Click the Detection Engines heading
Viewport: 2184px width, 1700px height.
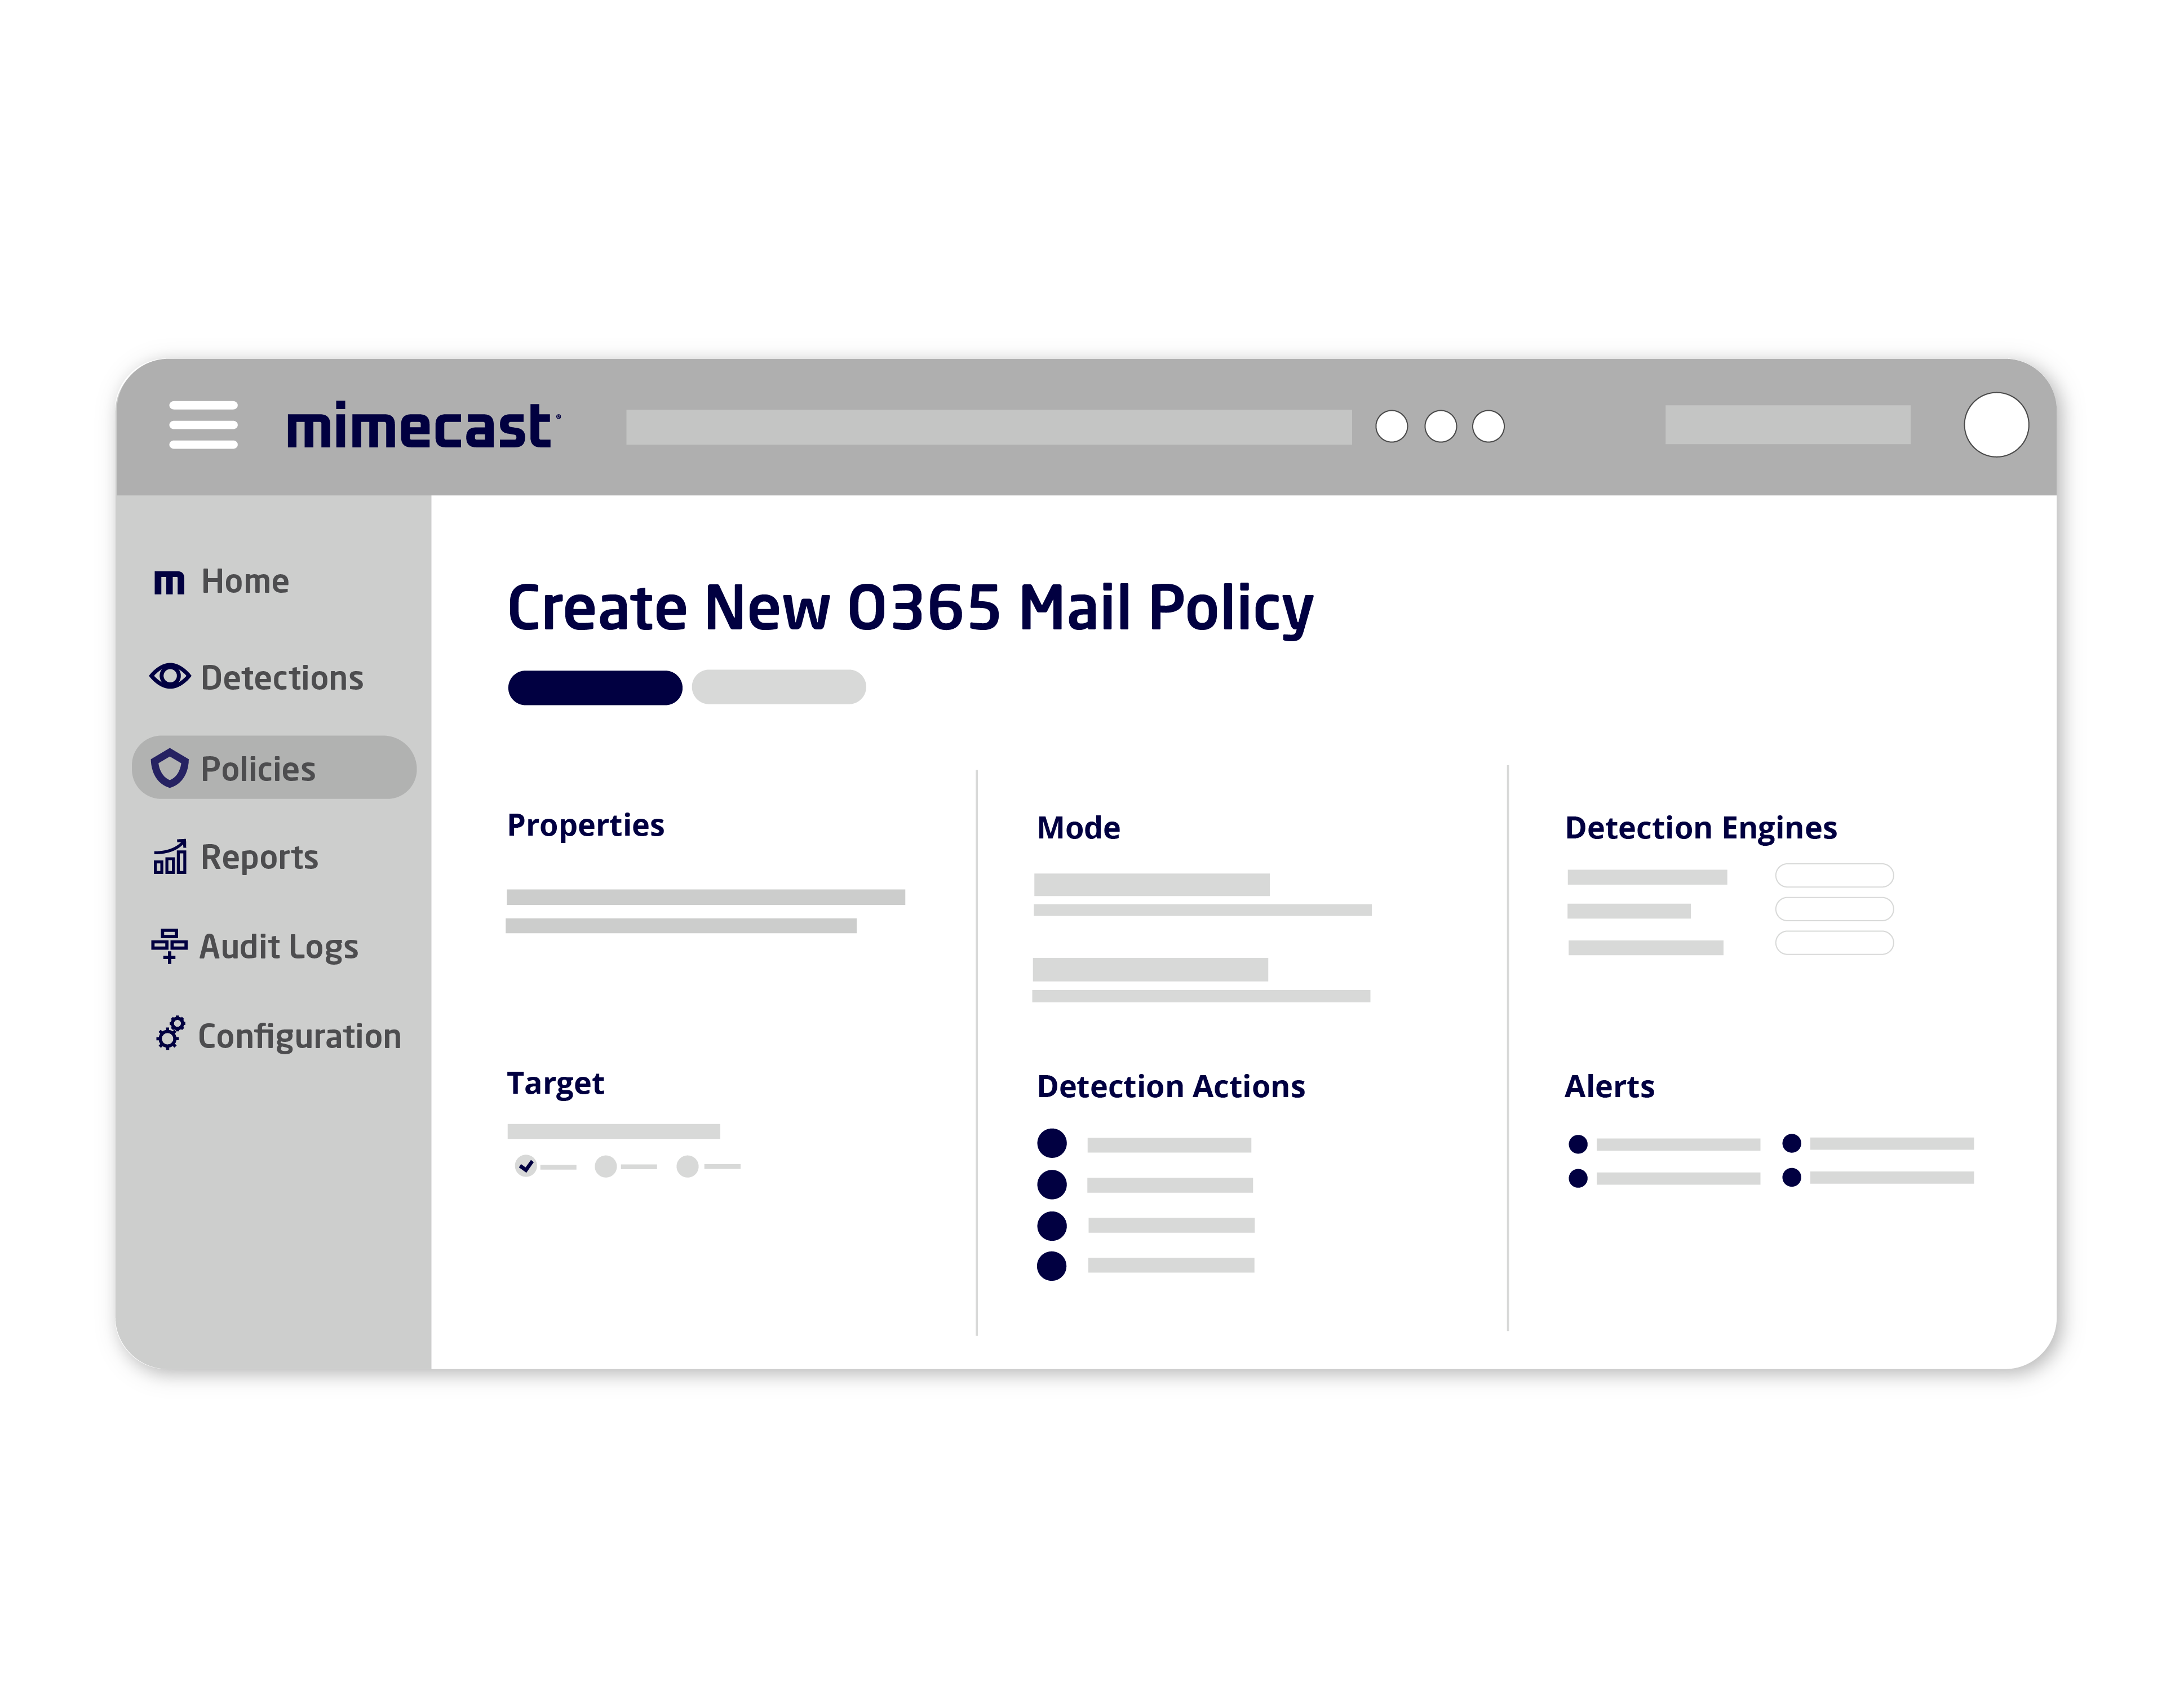[1701, 829]
